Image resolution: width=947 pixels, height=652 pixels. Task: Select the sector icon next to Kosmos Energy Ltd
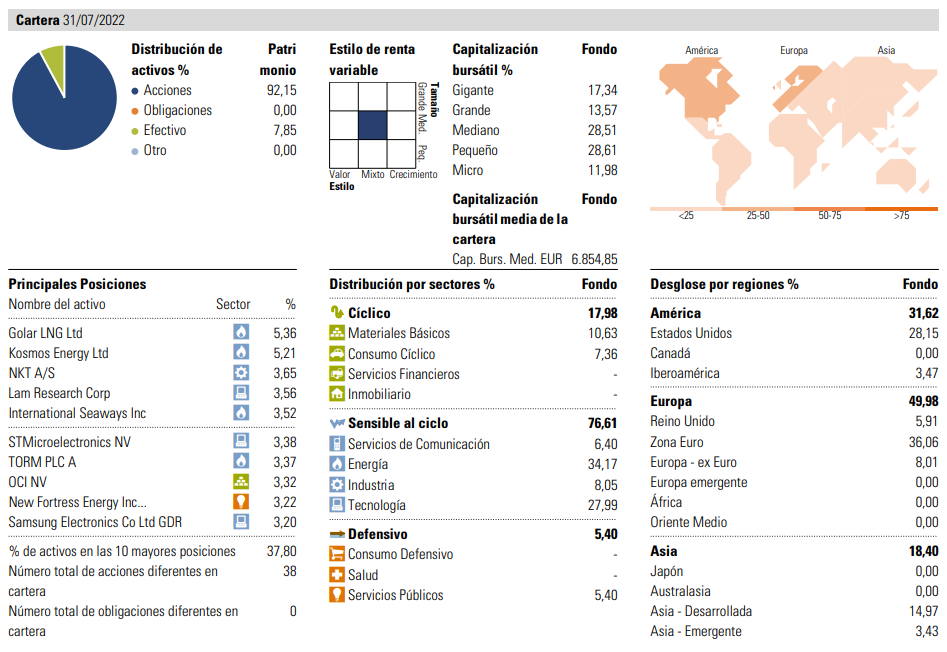(x=241, y=352)
